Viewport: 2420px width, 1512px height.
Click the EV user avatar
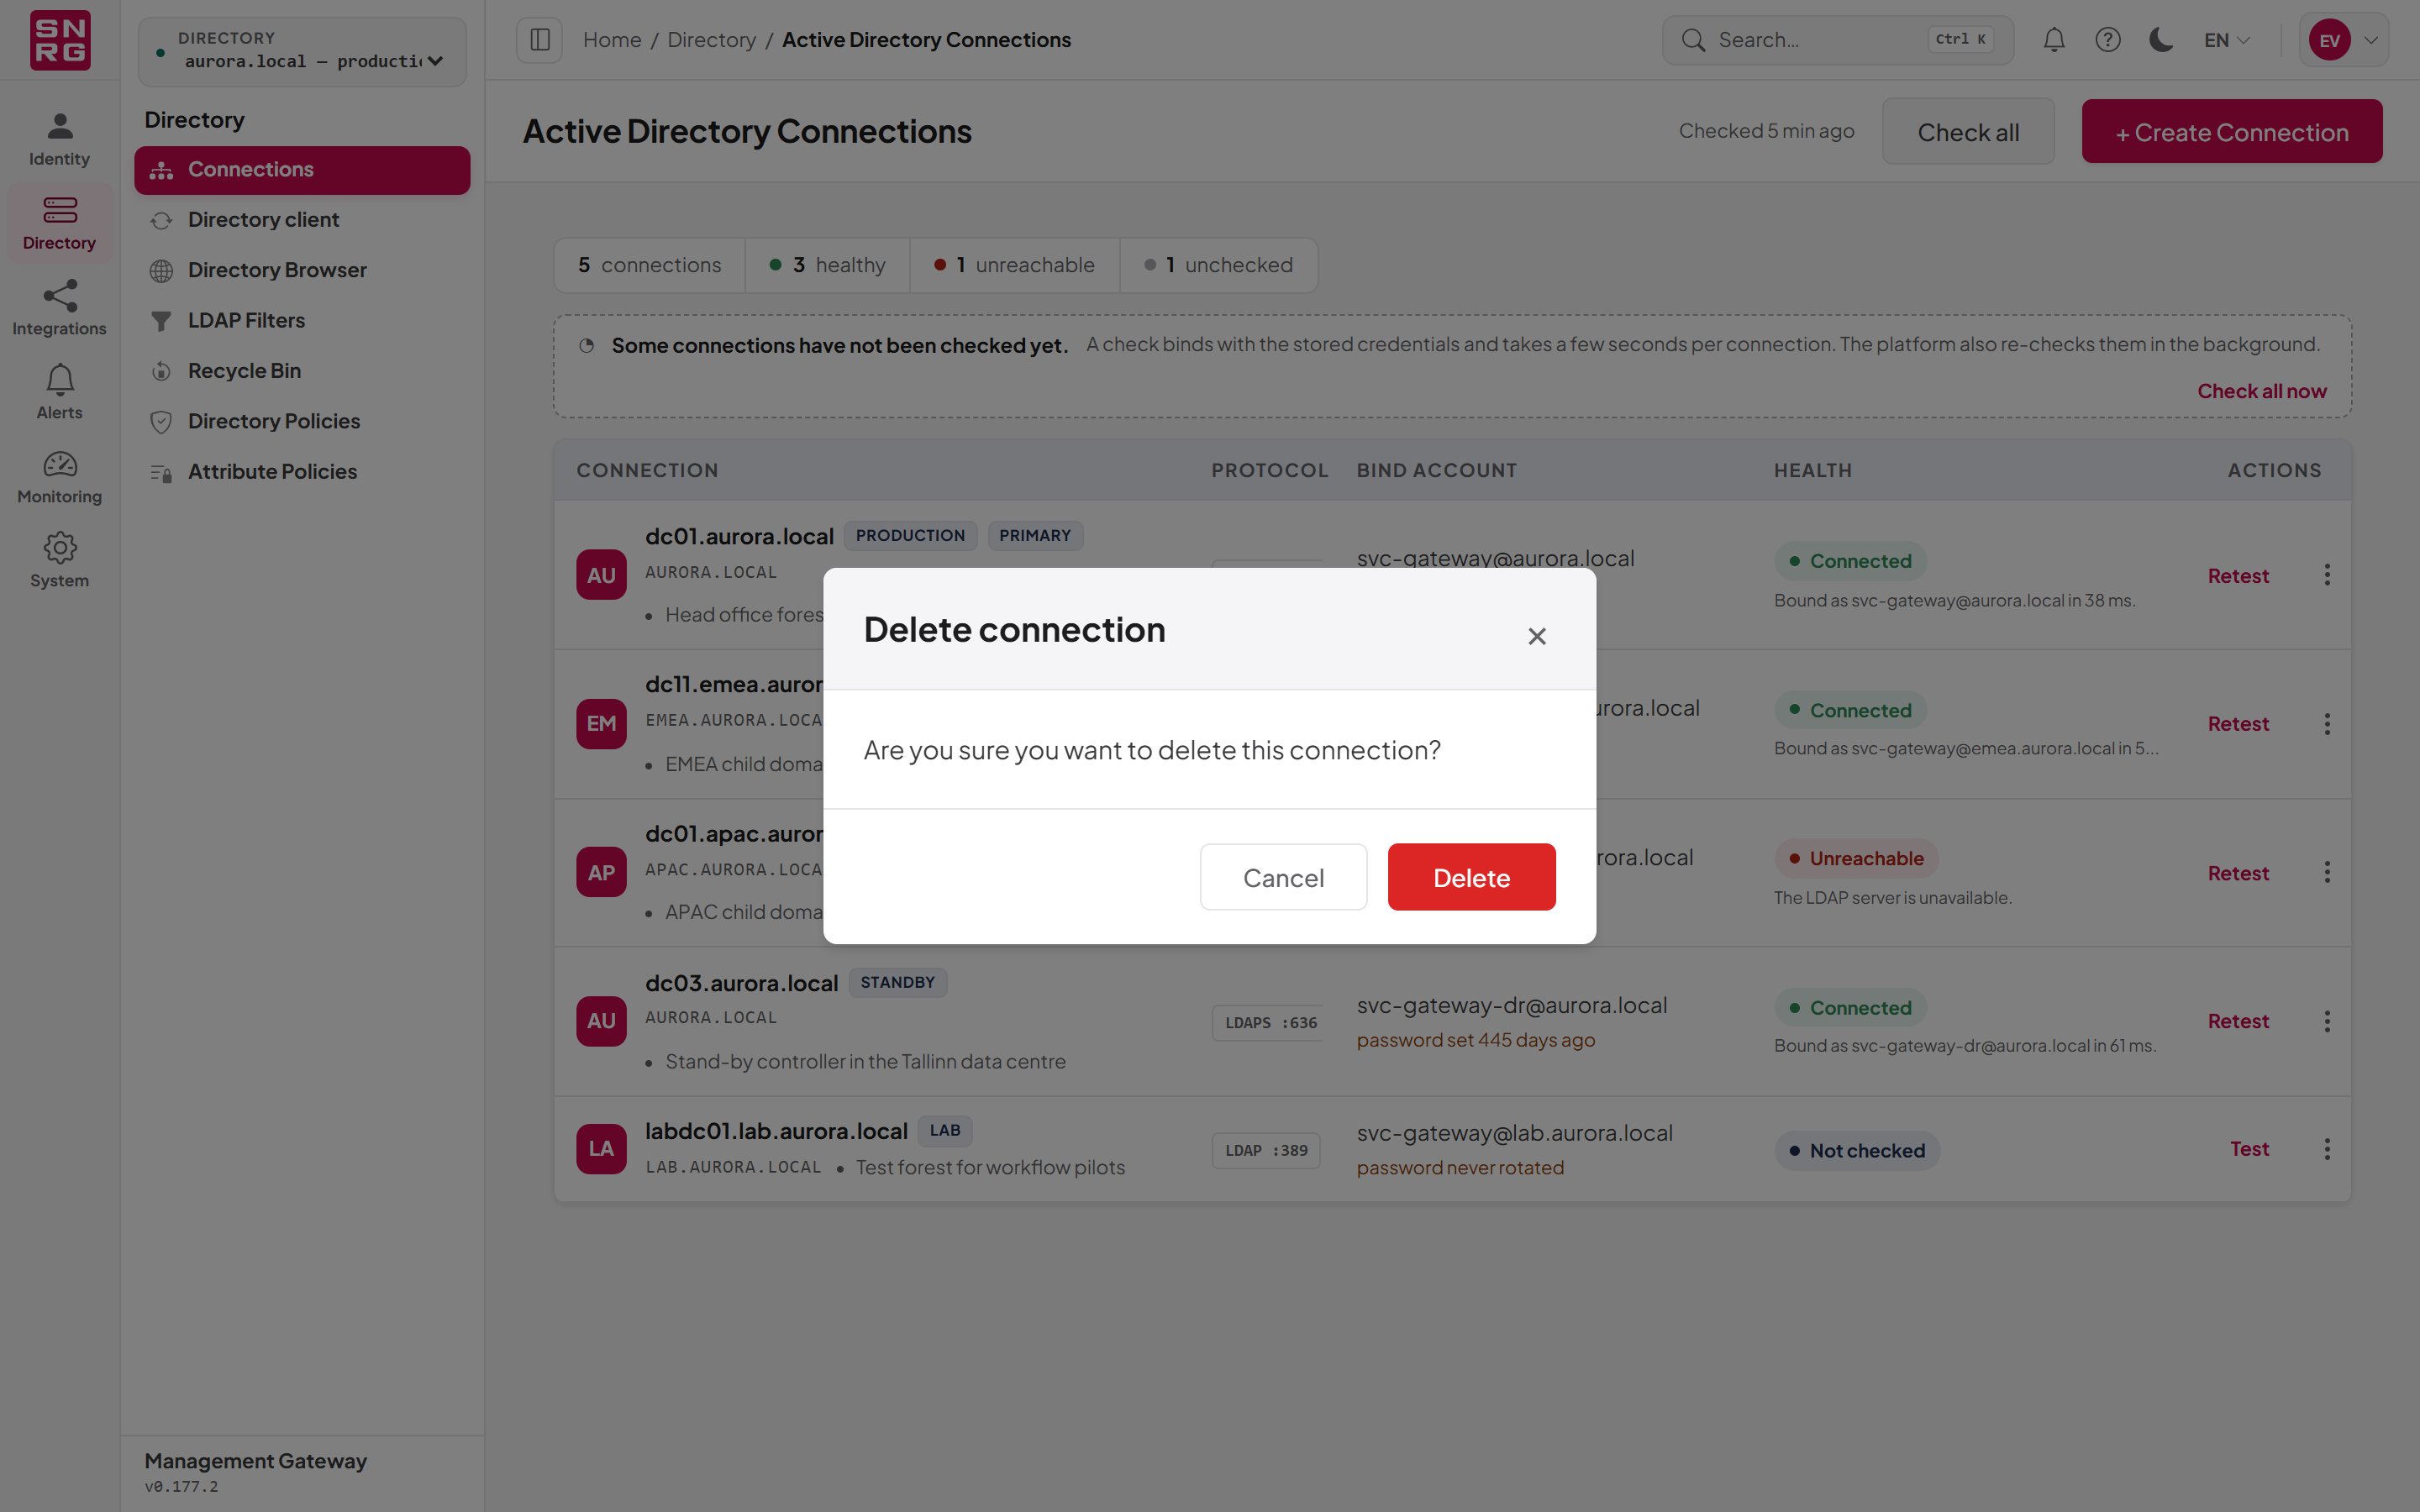tap(2329, 40)
